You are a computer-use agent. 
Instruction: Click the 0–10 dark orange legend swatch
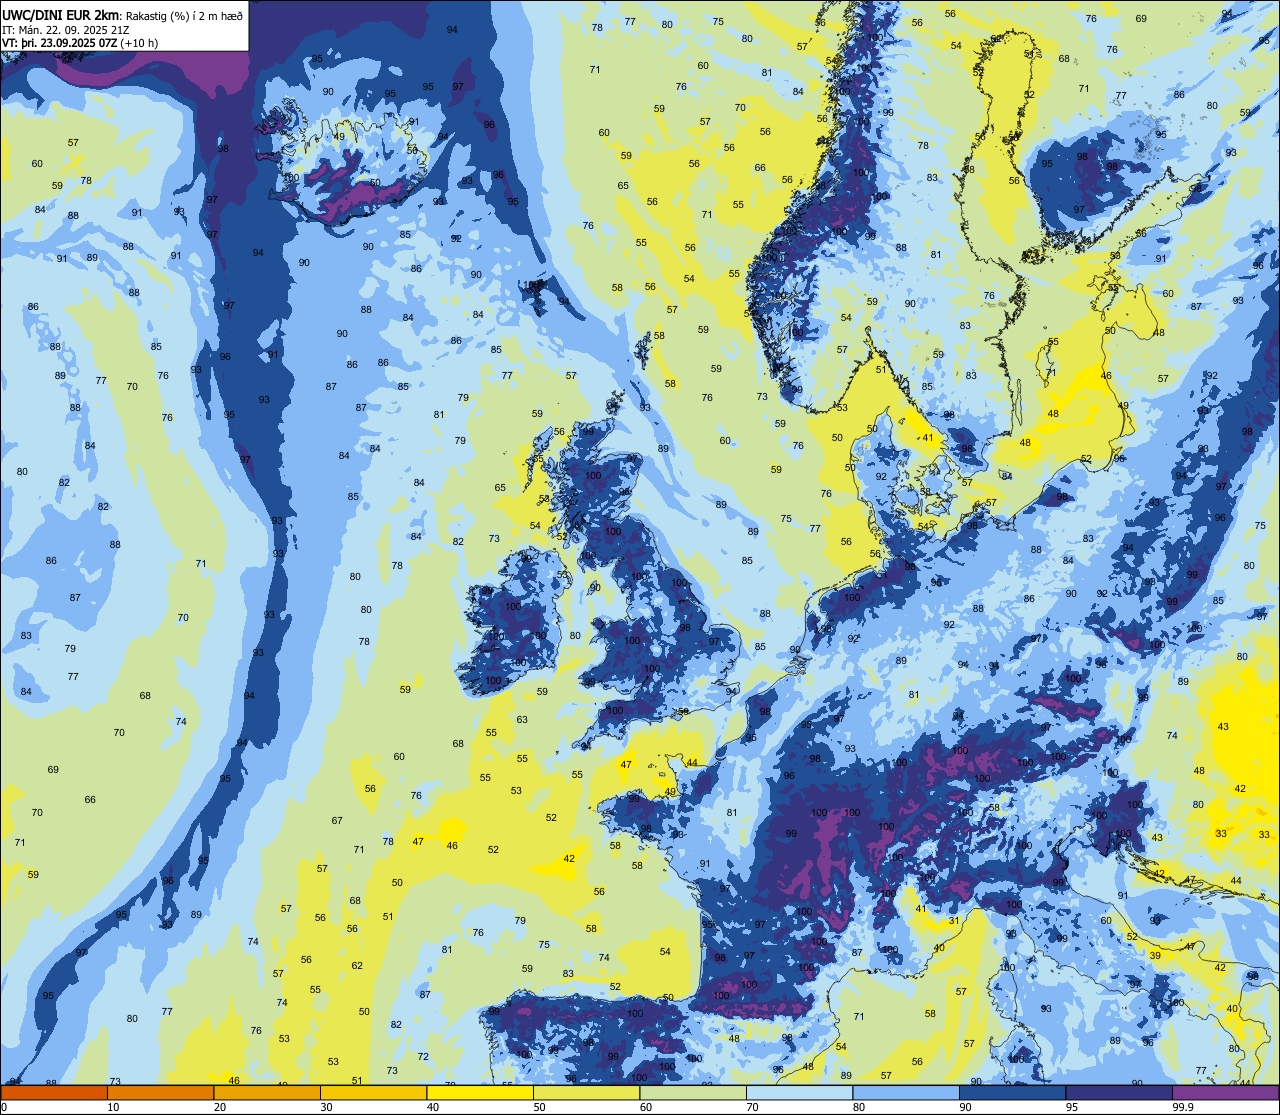click(x=54, y=1093)
